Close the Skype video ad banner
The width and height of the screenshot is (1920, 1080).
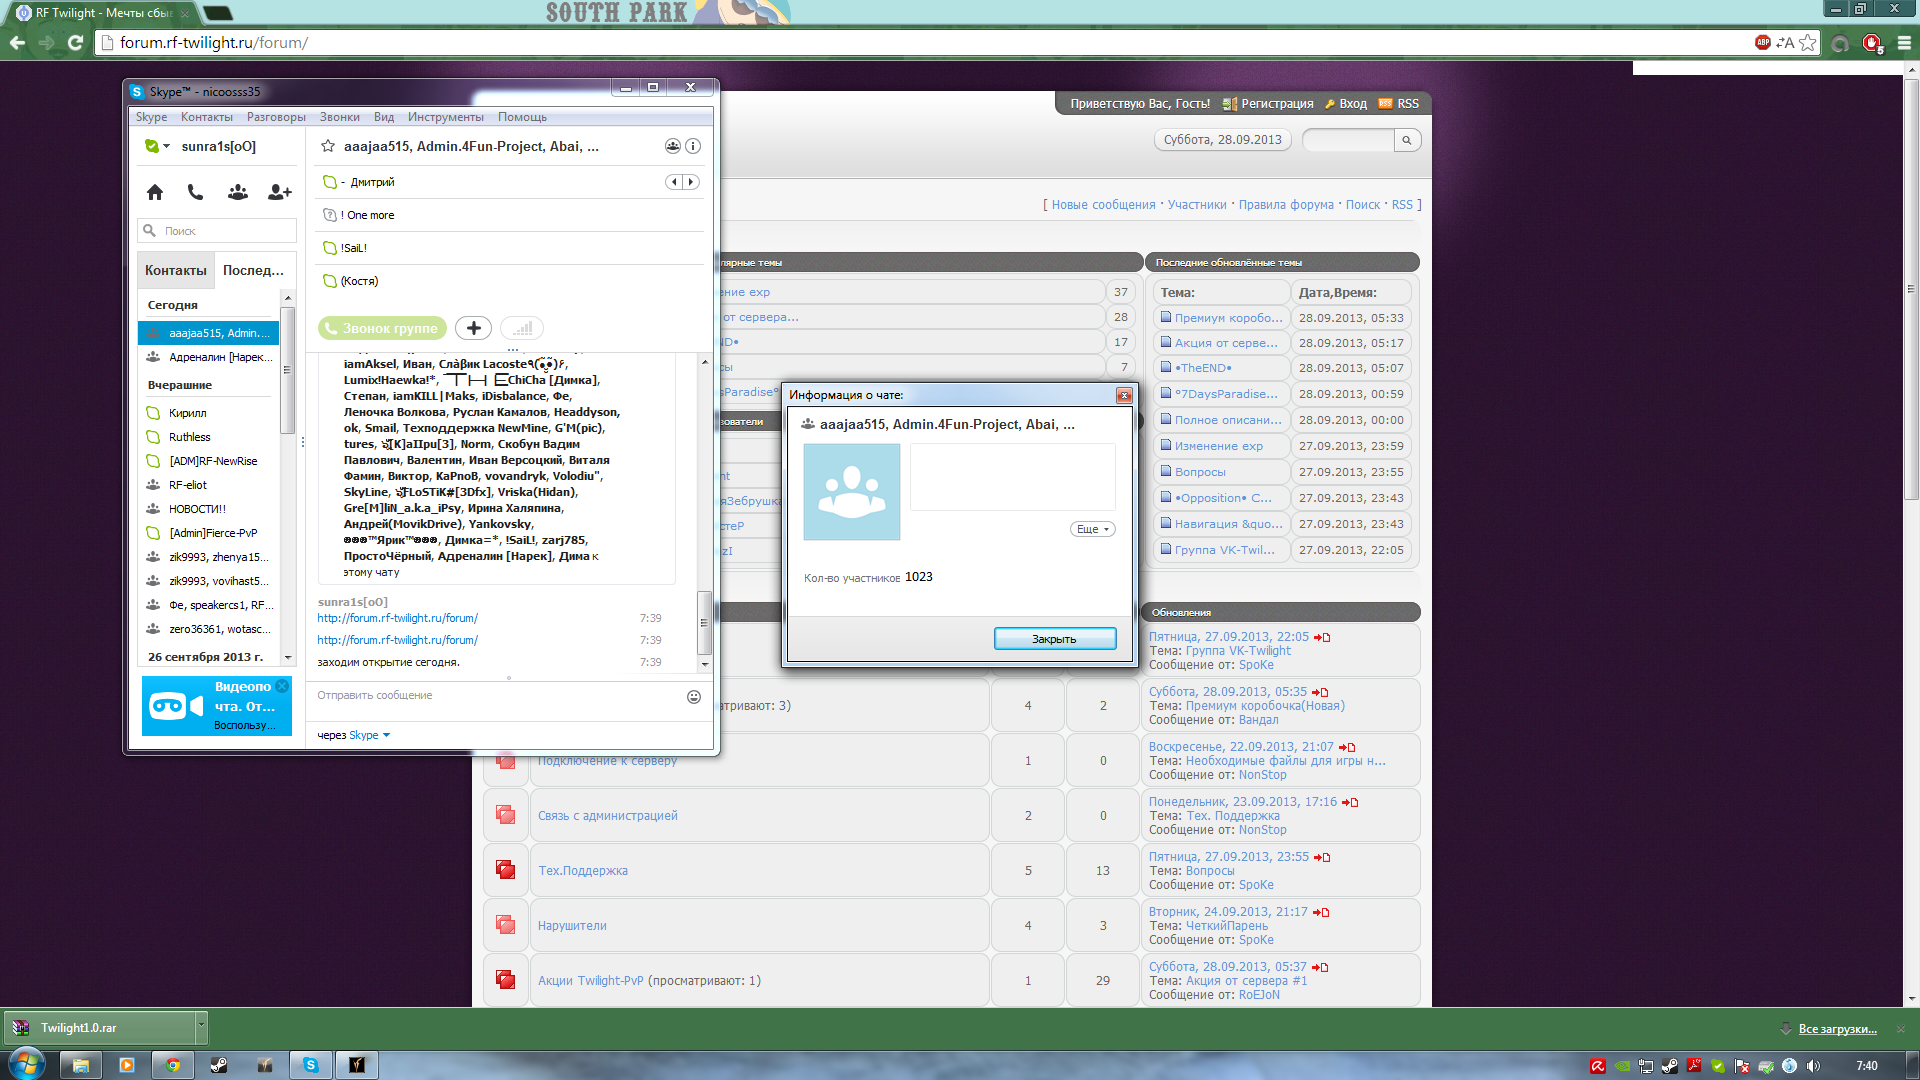tap(282, 686)
